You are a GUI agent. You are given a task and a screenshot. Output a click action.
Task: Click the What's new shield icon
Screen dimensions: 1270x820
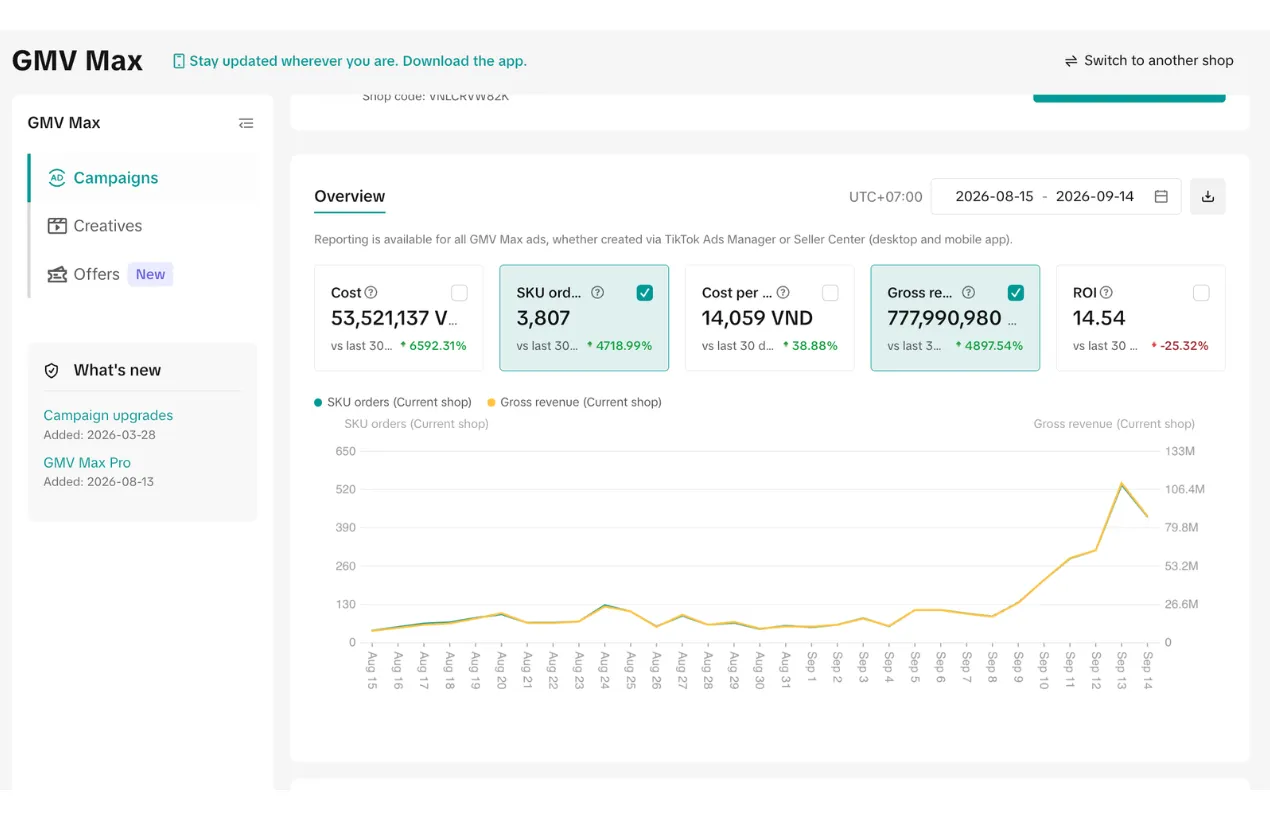(x=52, y=370)
